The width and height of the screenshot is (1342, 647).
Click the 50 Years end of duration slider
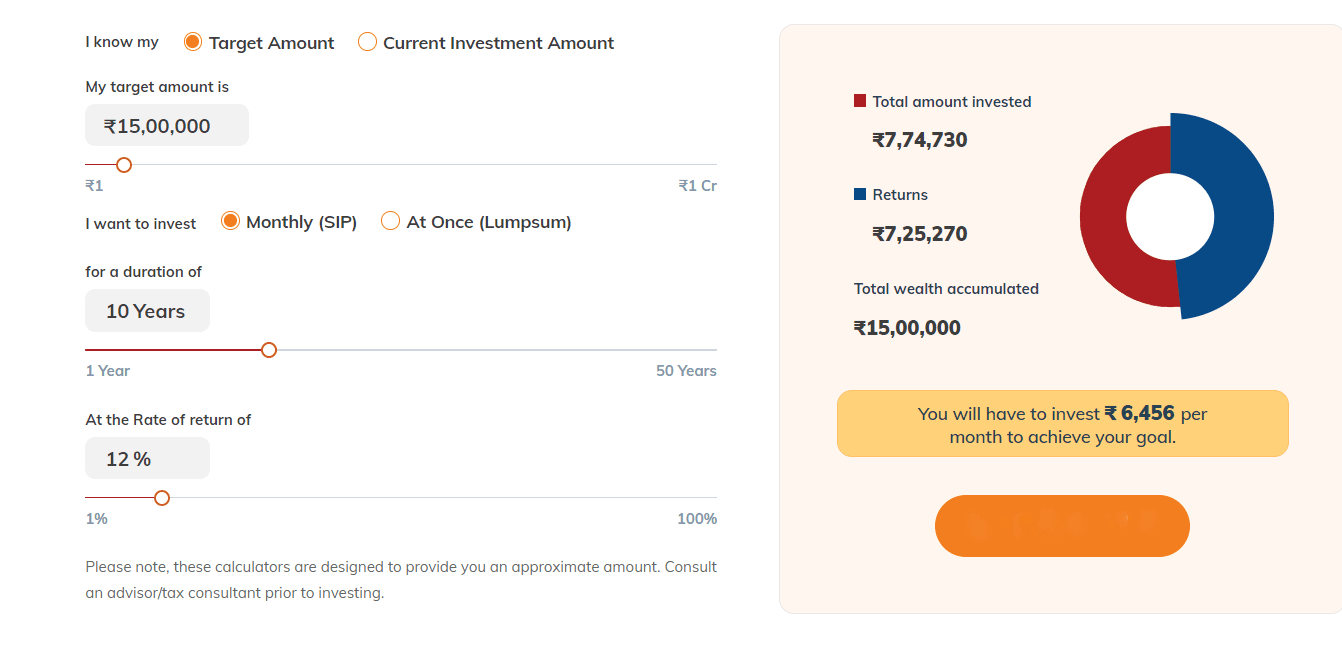686,371
